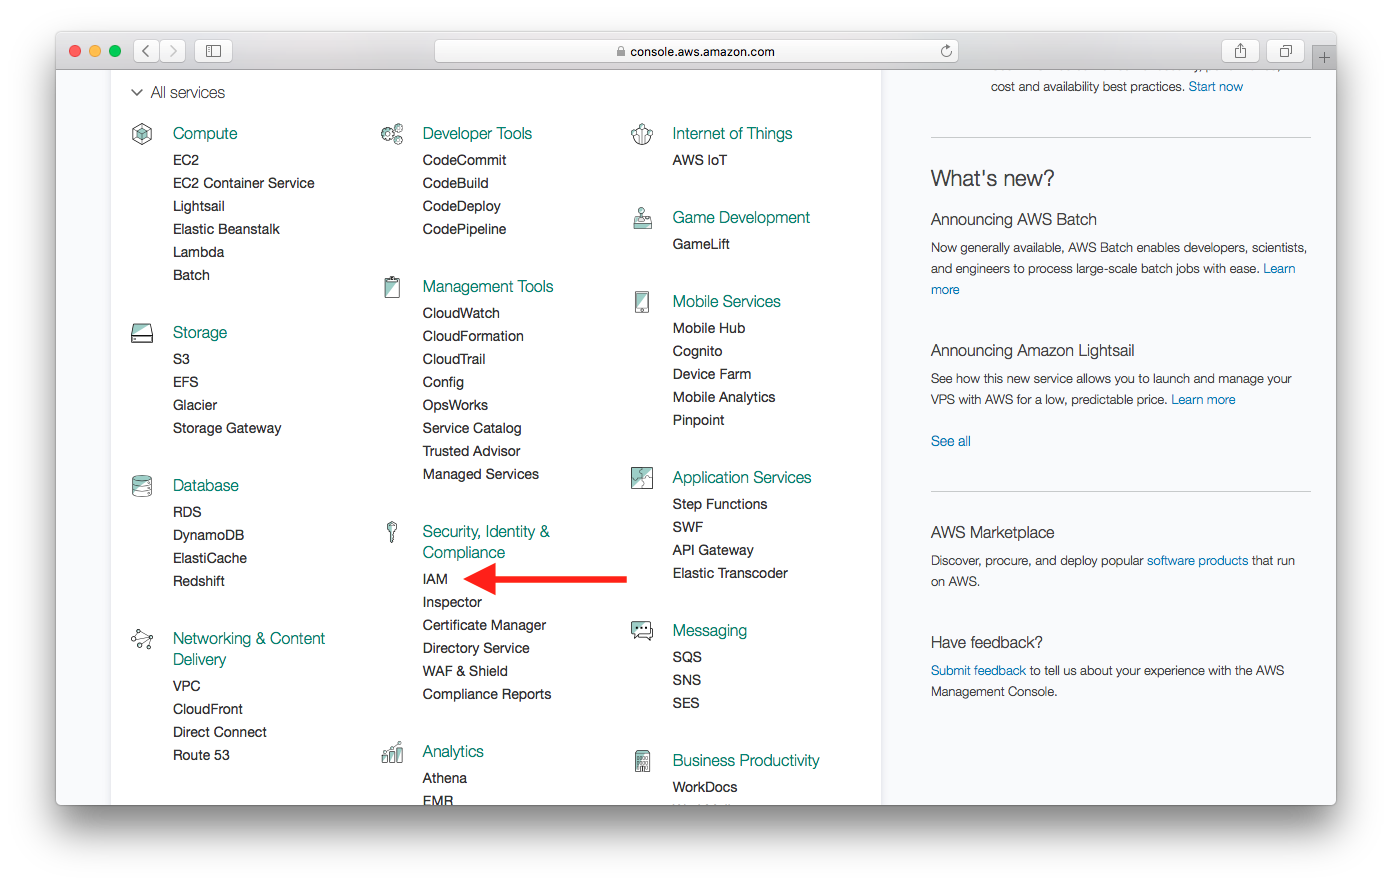Open a new Safari tab
The height and width of the screenshot is (885, 1392).
click(1324, 58)
